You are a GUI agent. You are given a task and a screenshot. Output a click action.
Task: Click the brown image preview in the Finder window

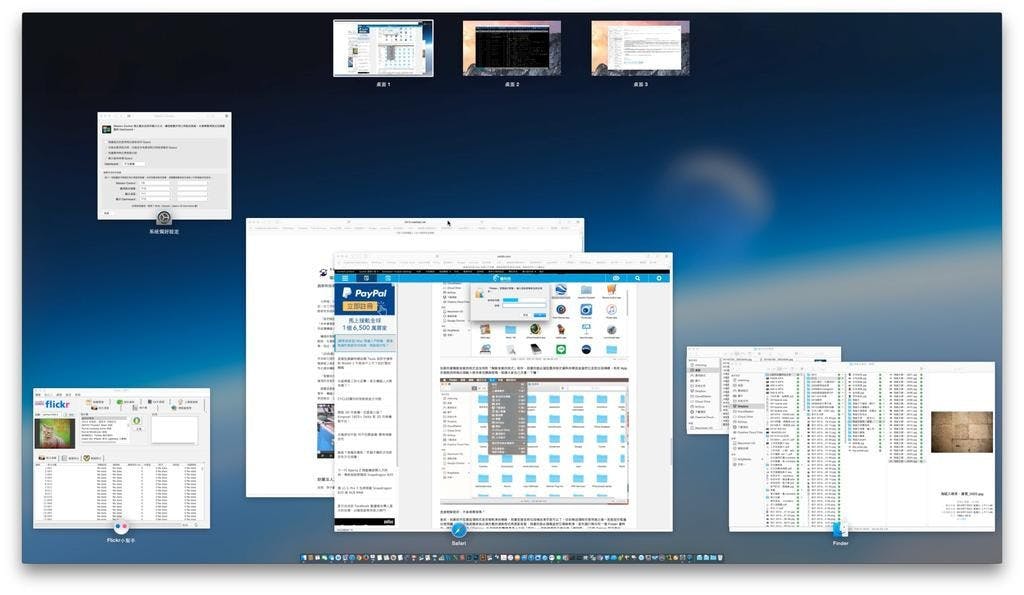pos(961,432)
